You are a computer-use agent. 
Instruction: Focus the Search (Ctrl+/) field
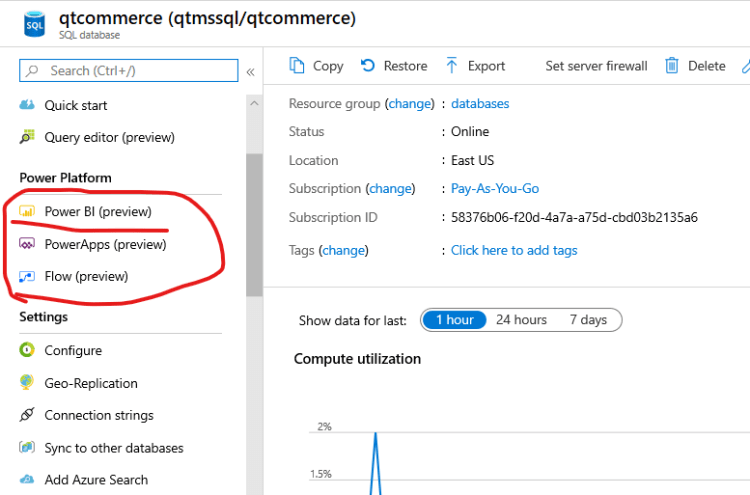click(129, 71)
